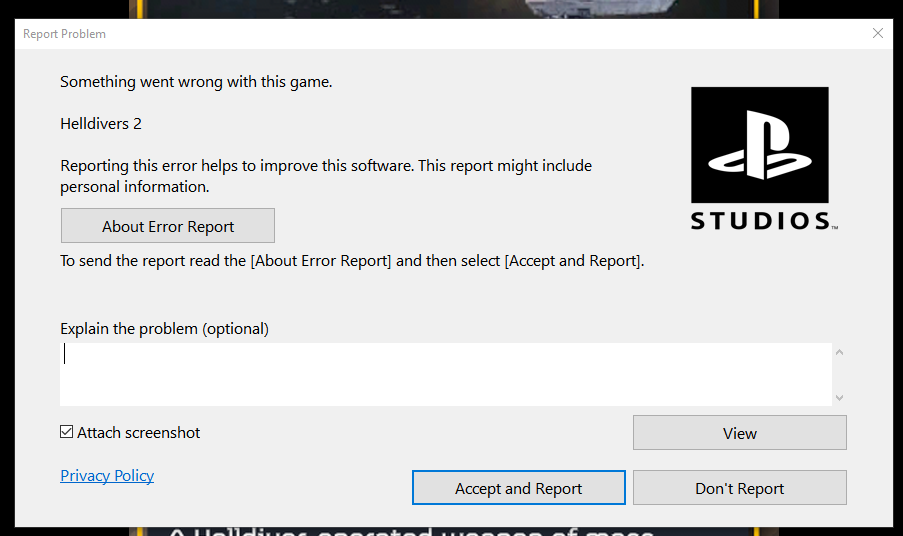Click 'Something went wrong with this game.' text
The image size is (903, 536).
(x=196, y=82)
